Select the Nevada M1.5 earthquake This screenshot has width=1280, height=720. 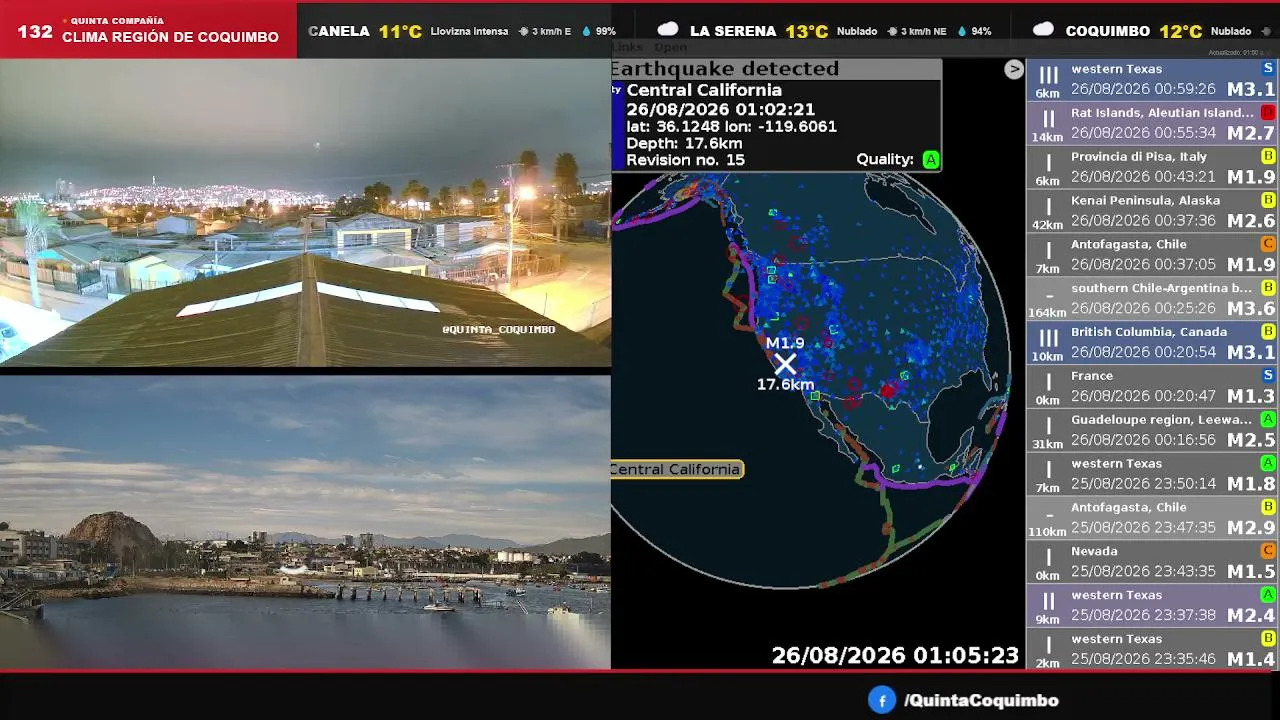(x=1152, y=561)
